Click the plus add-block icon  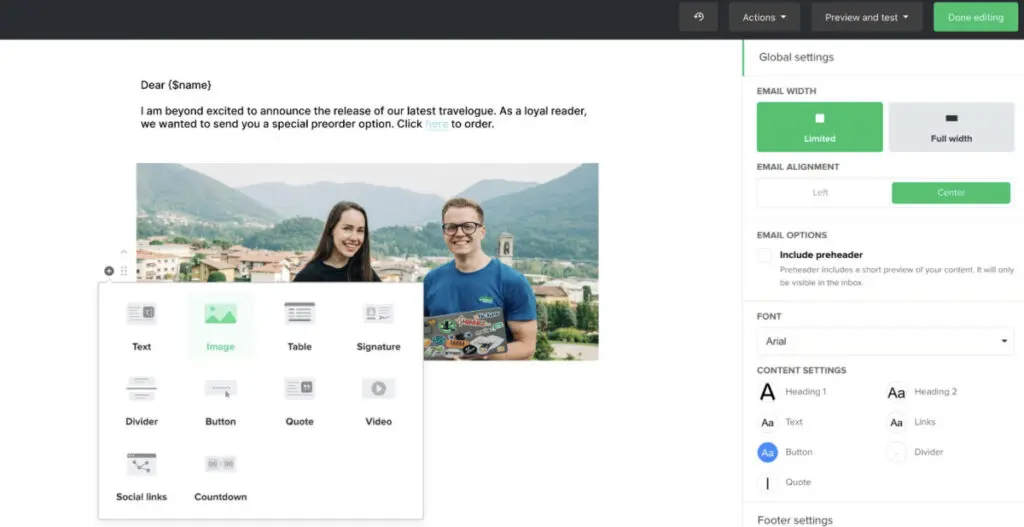(x=109, y=271)
